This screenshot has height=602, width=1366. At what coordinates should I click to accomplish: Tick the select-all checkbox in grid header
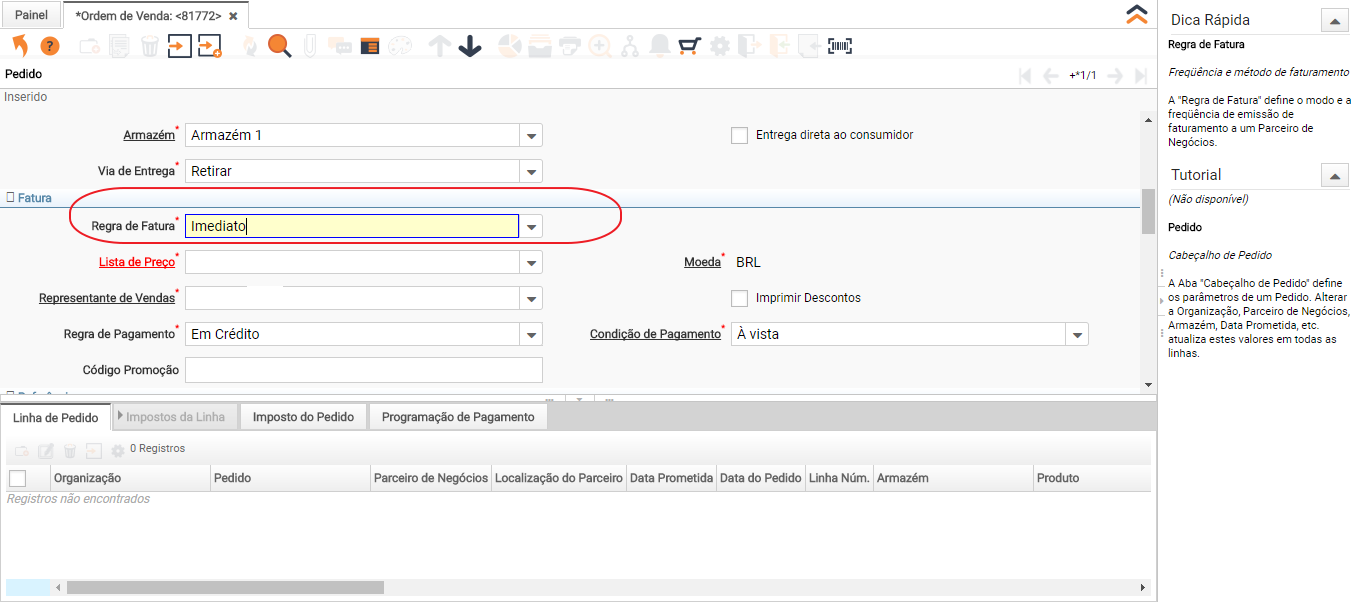(17, 478)
